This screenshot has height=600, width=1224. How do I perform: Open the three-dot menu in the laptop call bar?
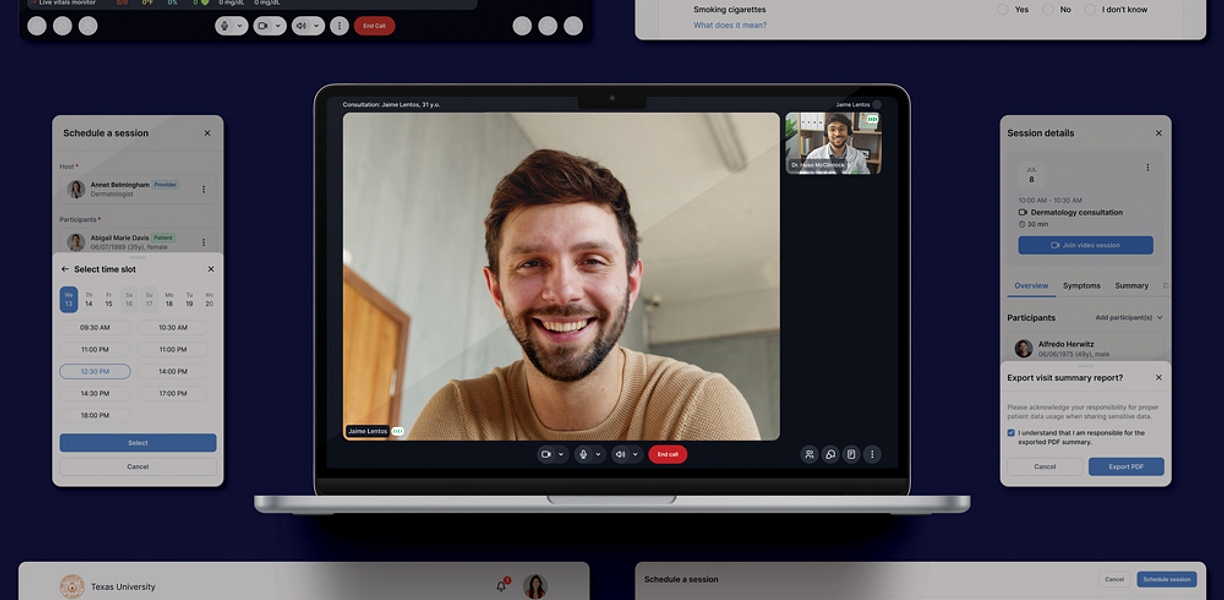[x=872, y=454]
